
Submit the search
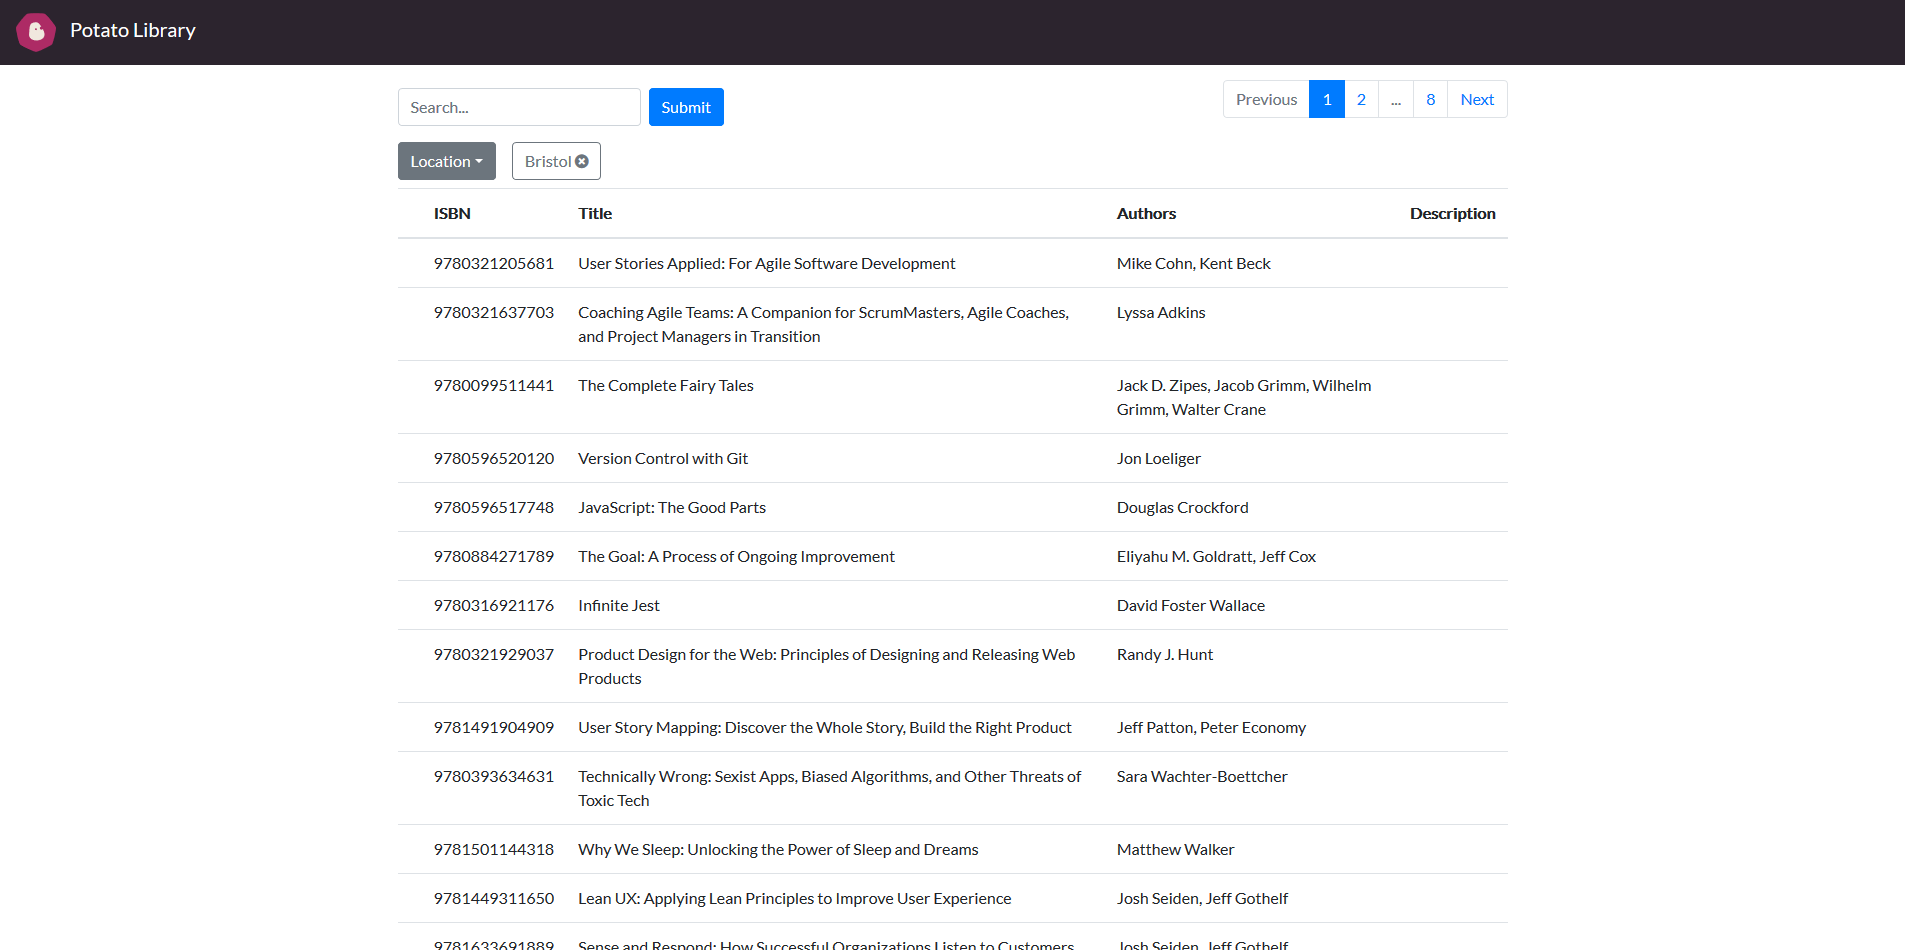(x=686, y=107)
